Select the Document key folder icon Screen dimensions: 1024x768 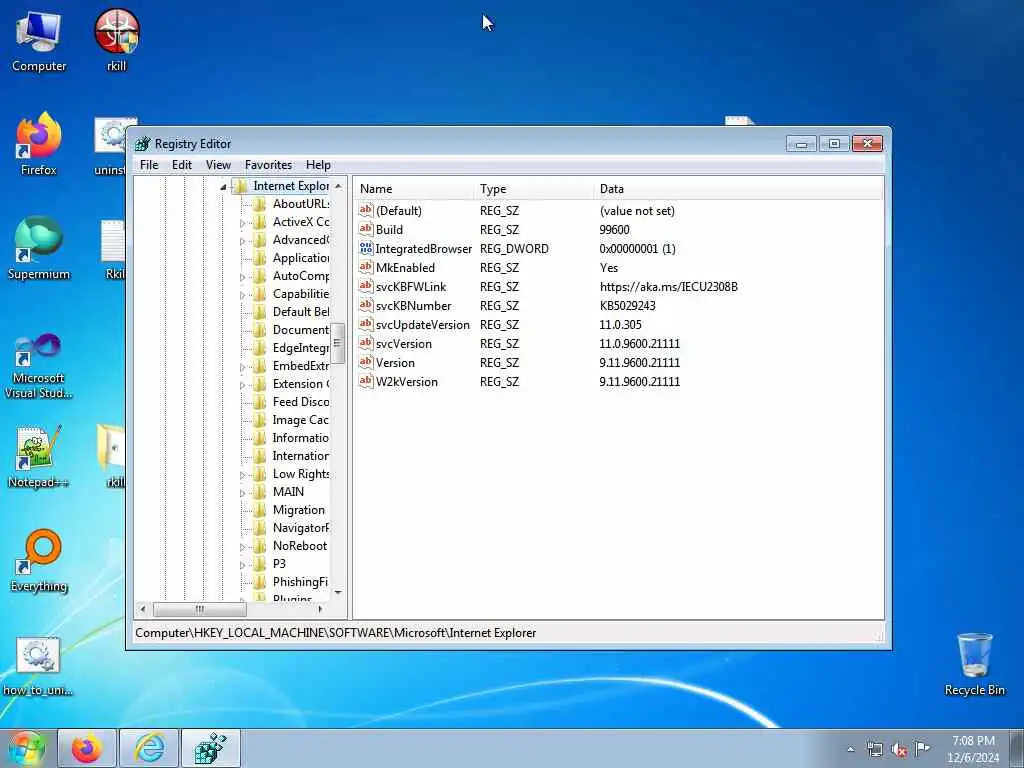(x=260, y=330)
